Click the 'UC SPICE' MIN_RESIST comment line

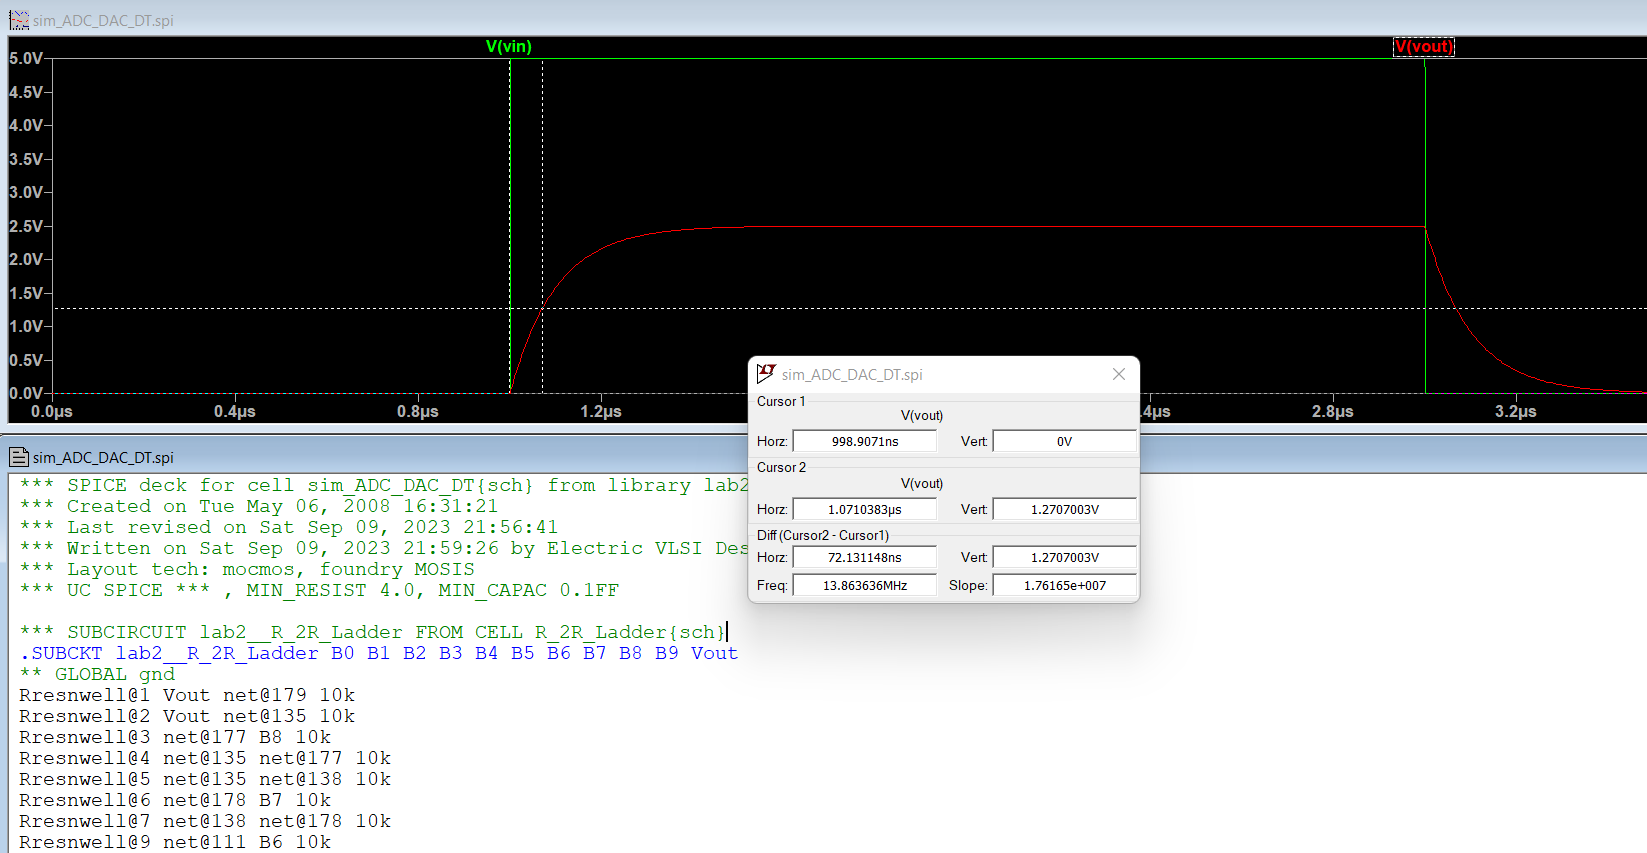319,590
